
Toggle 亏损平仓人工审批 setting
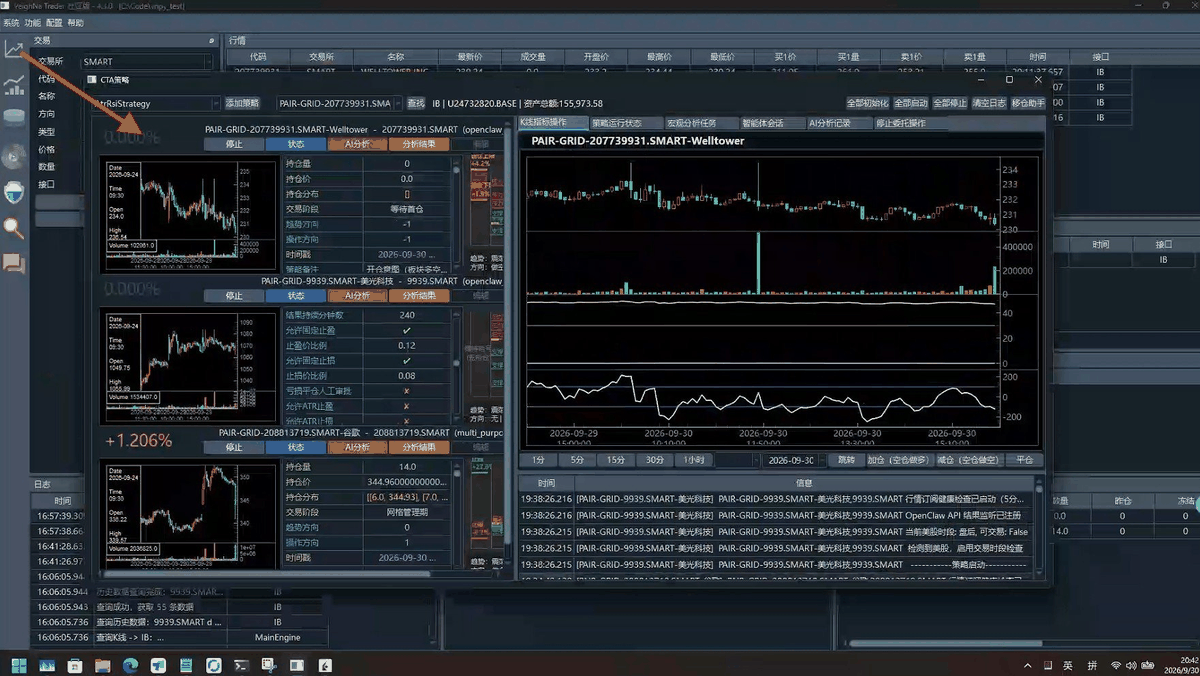(x=406, y=391)
